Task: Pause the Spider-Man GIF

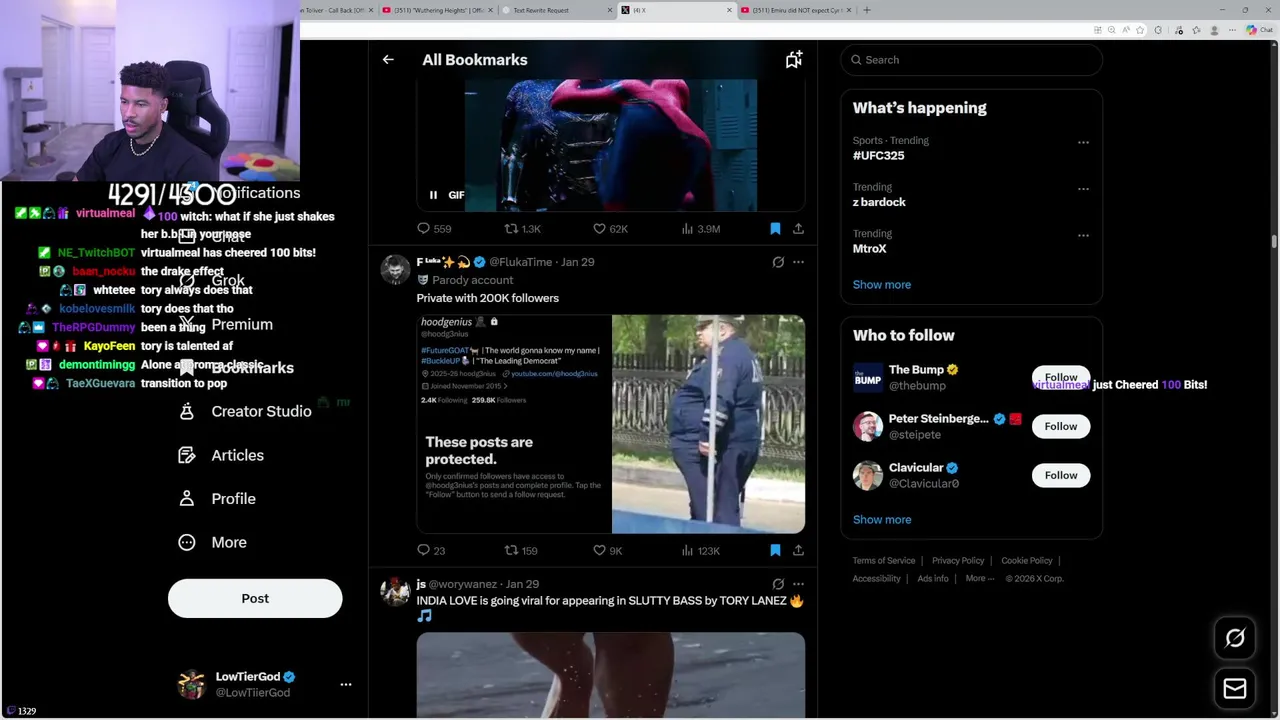Action: (x=433, y=195)
